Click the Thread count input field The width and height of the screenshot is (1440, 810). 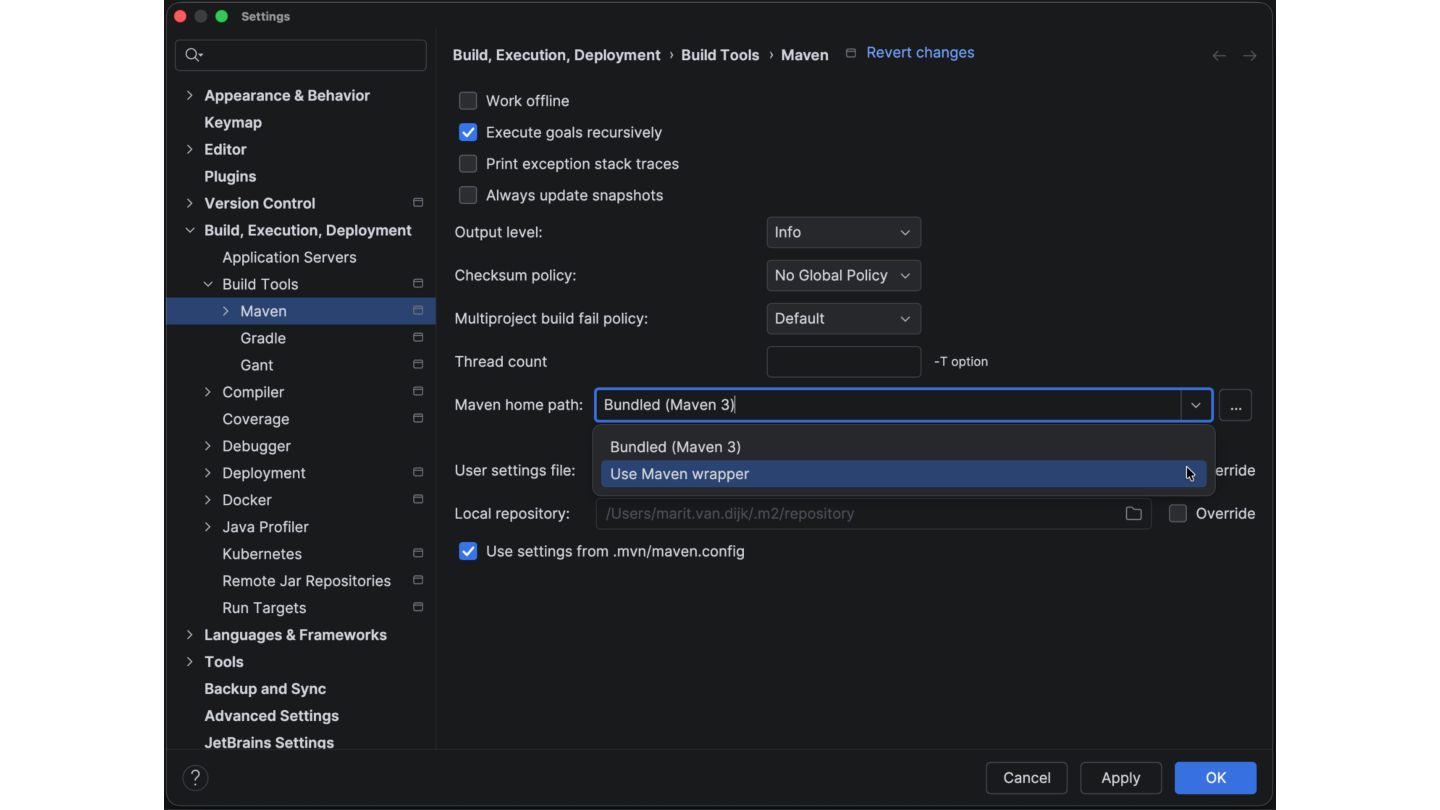tap(843, 362)
